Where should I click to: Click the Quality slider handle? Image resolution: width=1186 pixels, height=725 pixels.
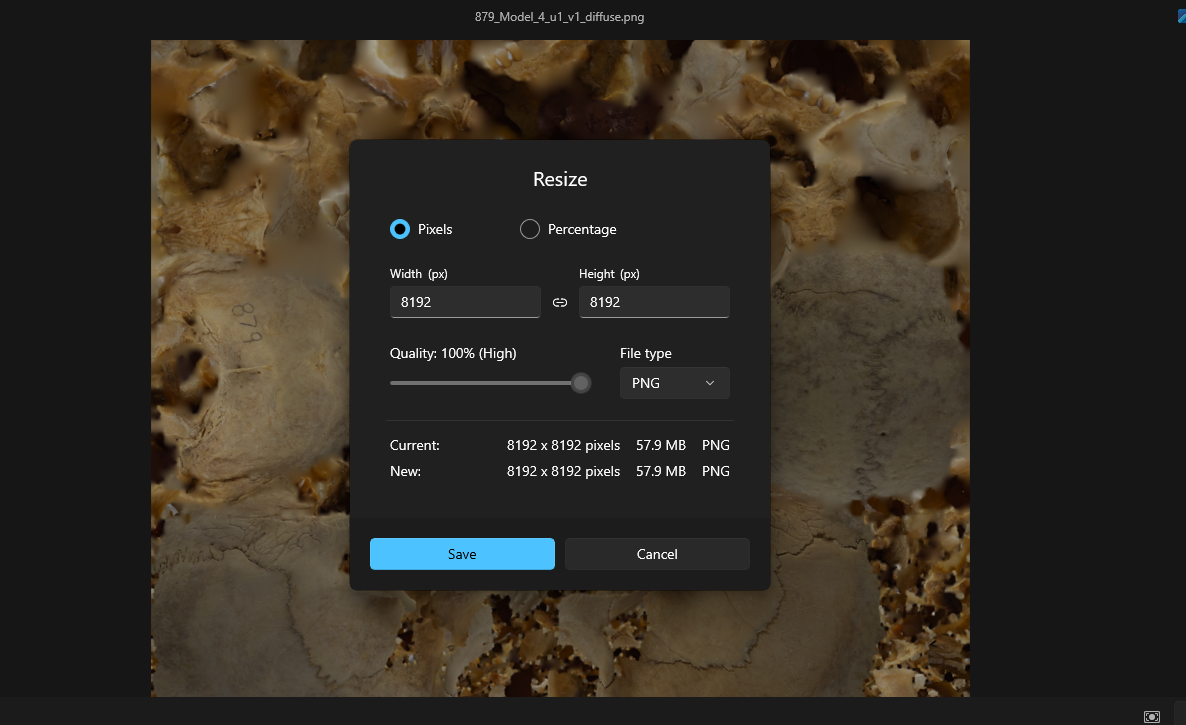click(581, 383)
